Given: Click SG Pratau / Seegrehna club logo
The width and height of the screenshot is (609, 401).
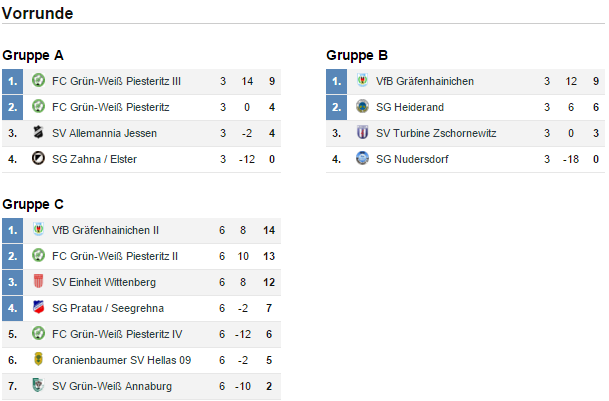Looking at the screenshot, I should click(x=38, y=308).
